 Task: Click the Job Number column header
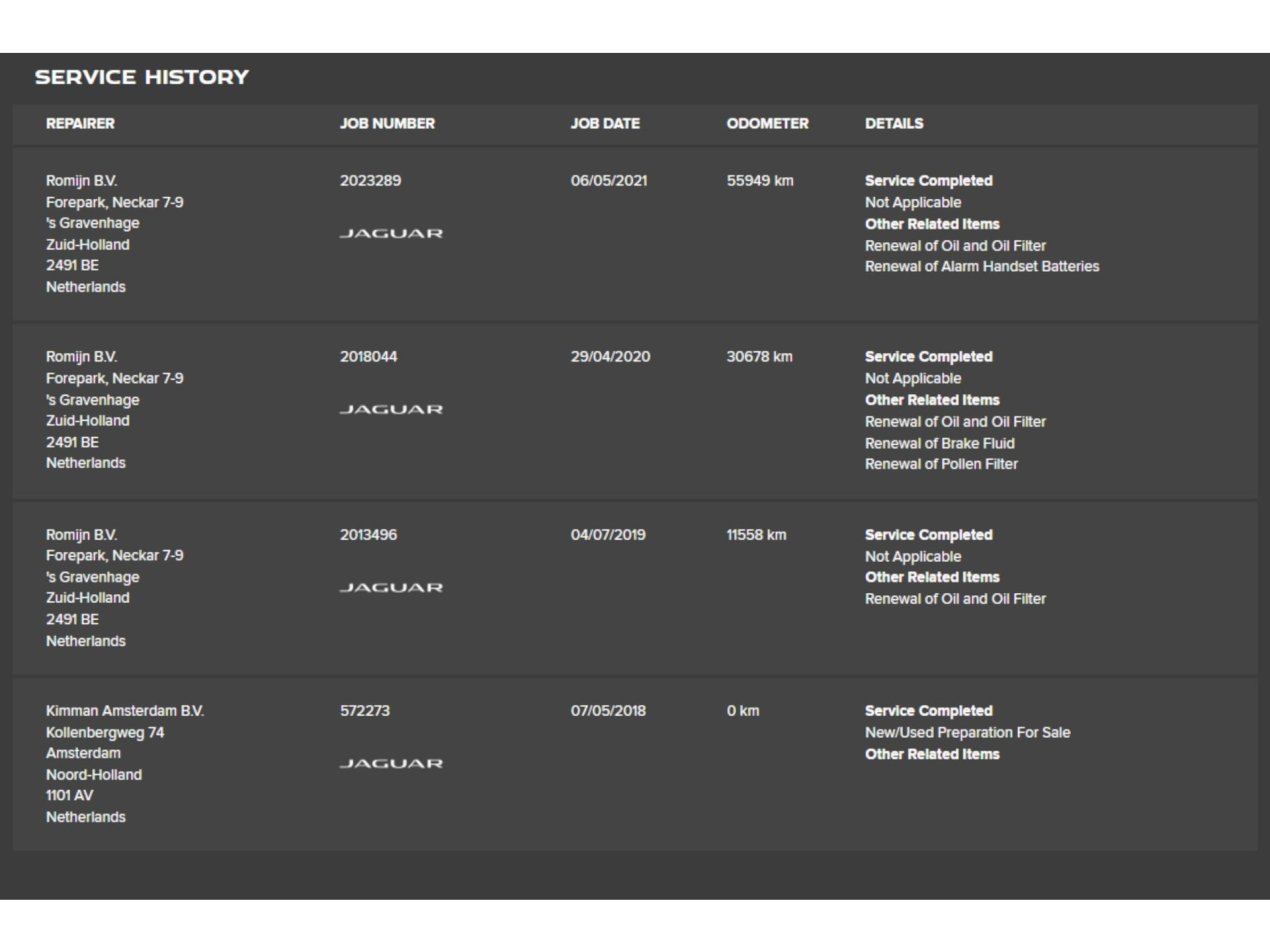click(387, 123)
